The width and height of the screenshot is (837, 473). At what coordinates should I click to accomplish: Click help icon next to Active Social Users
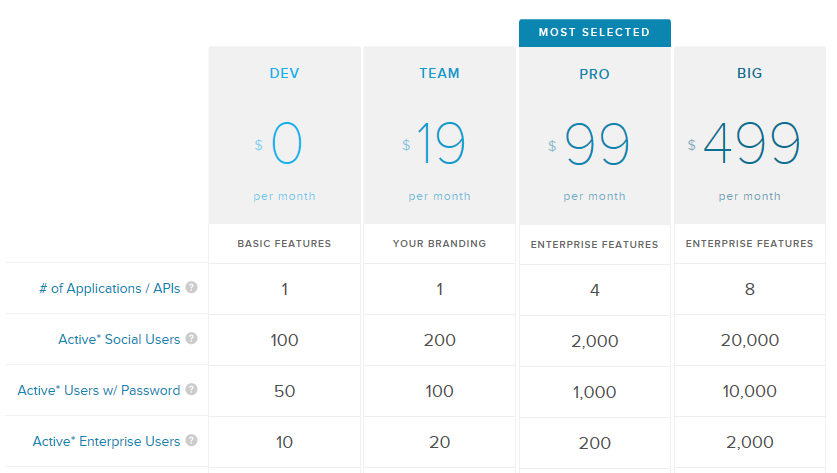point(191,339)
